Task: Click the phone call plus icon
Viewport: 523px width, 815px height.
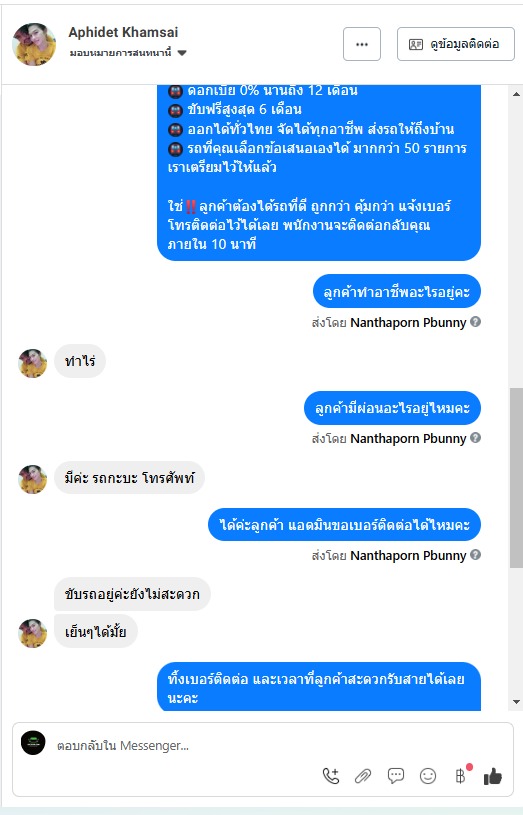Action: (331, 776)
